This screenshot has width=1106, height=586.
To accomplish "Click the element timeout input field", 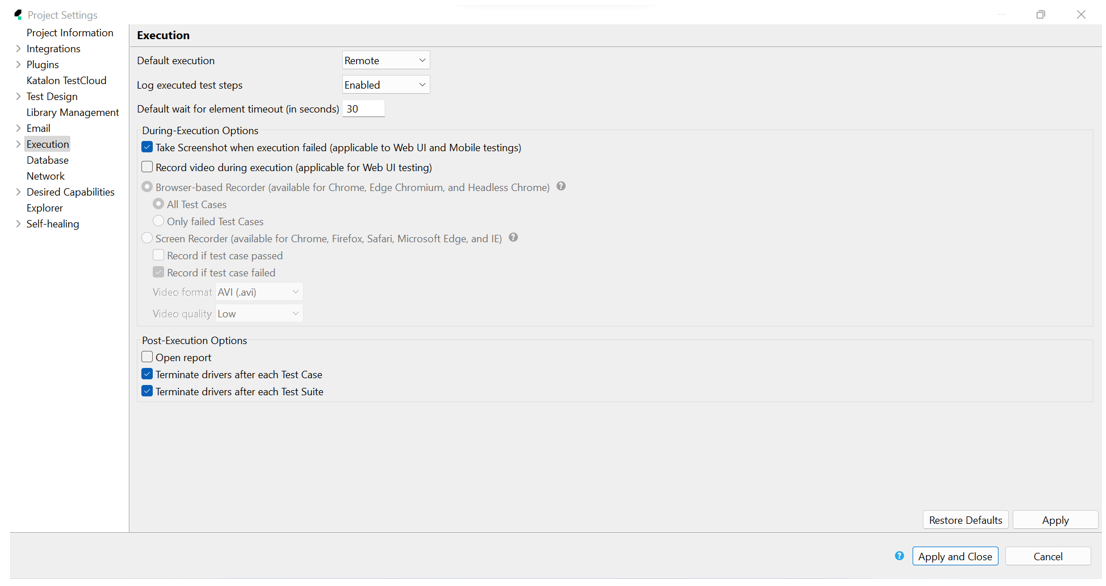I will pos(364,108).
